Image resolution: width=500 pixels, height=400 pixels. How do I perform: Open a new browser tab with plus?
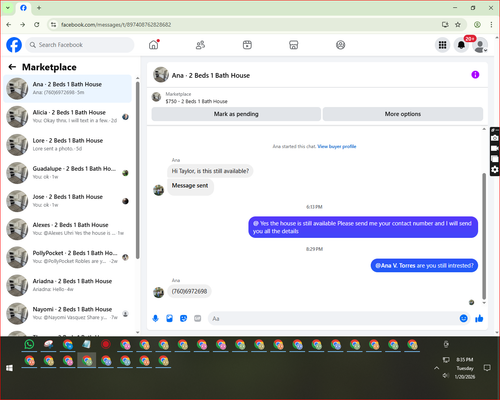39,8
